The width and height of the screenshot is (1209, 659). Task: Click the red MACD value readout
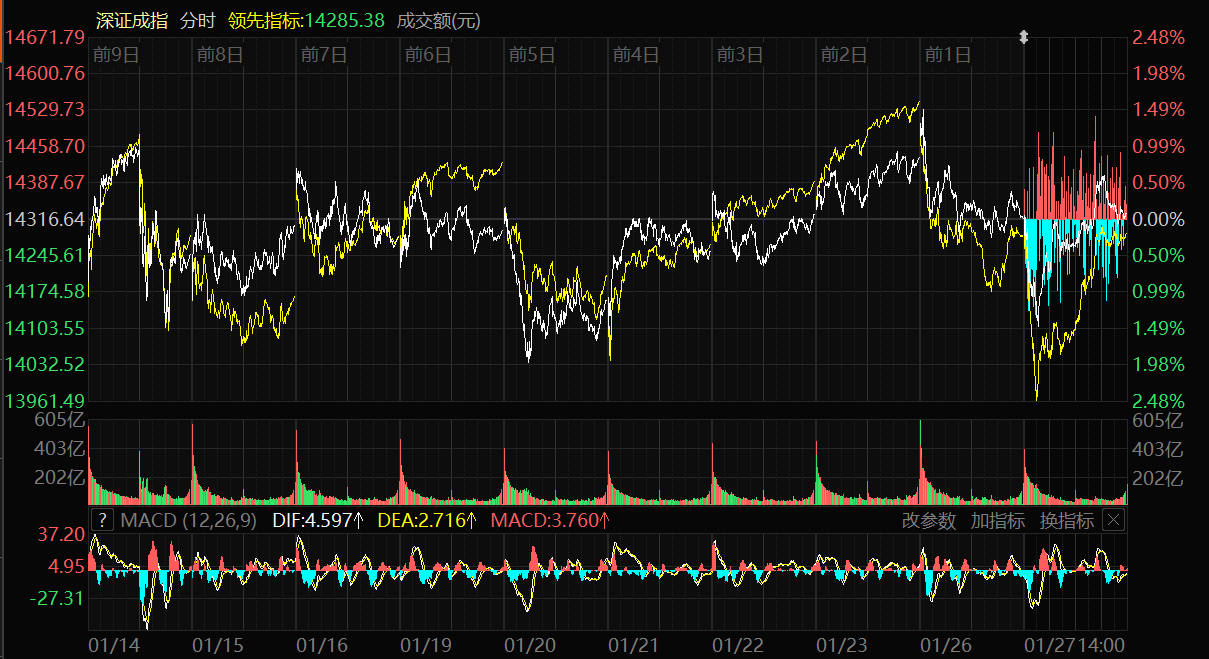coord(550,520)
